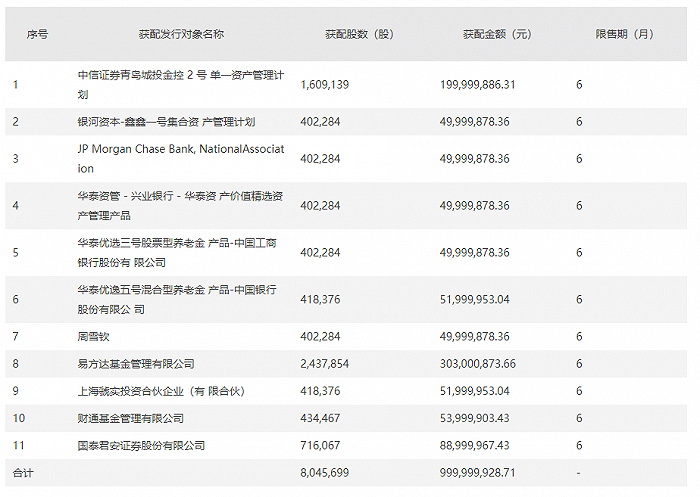Click the 序号 column header
Image resolution: width=700 pixels, height=497 pixels.
37,34
